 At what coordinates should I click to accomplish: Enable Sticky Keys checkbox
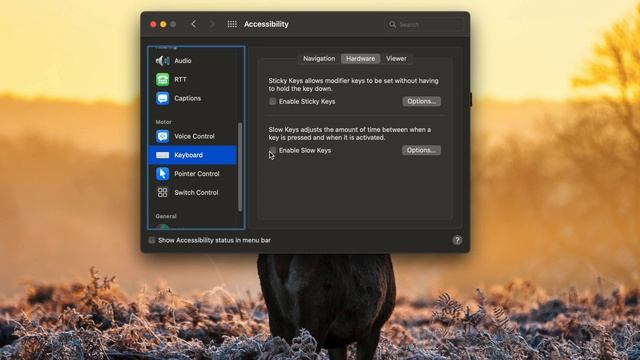(273, 101)
